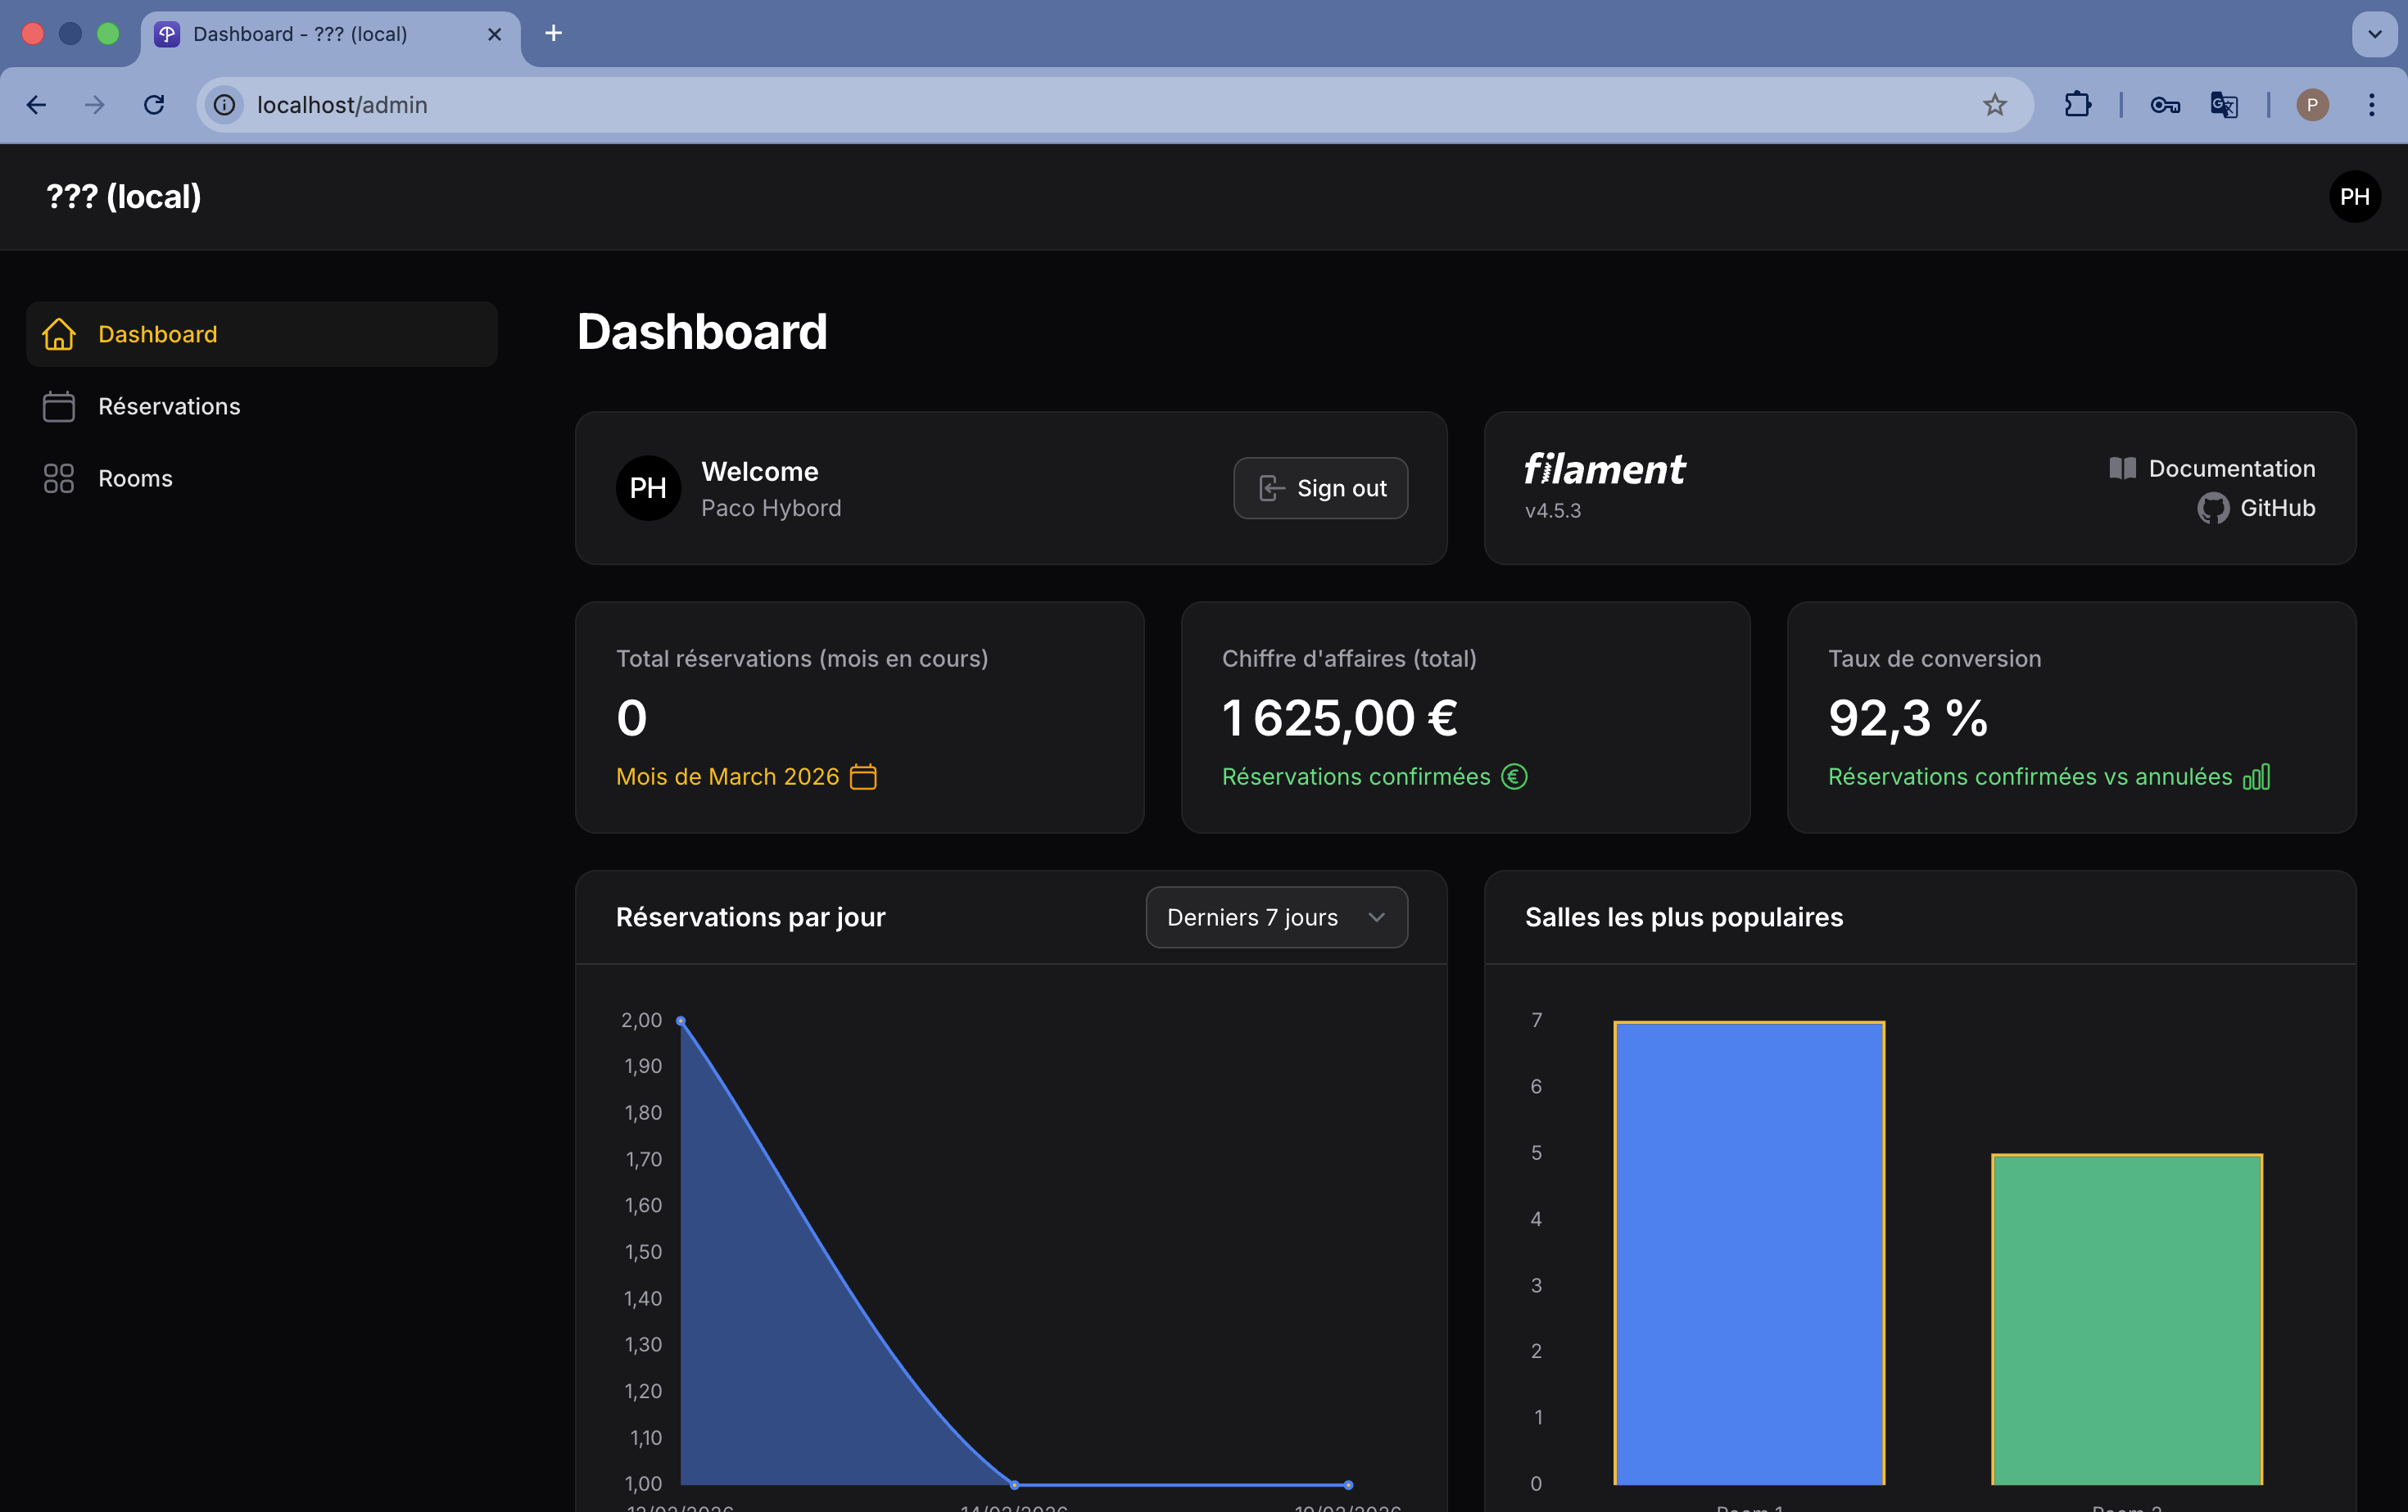Click the bar chart icon in Taux de conversion card

(2257, 776)
